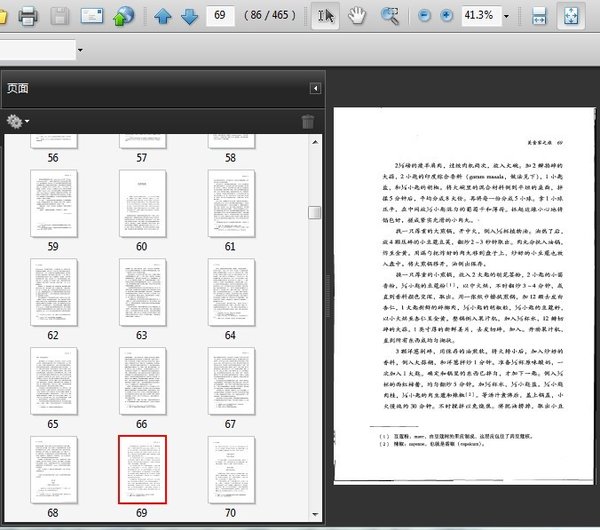Go to next page with down arrow
The image size is (600, 530).
coord(188,16)
